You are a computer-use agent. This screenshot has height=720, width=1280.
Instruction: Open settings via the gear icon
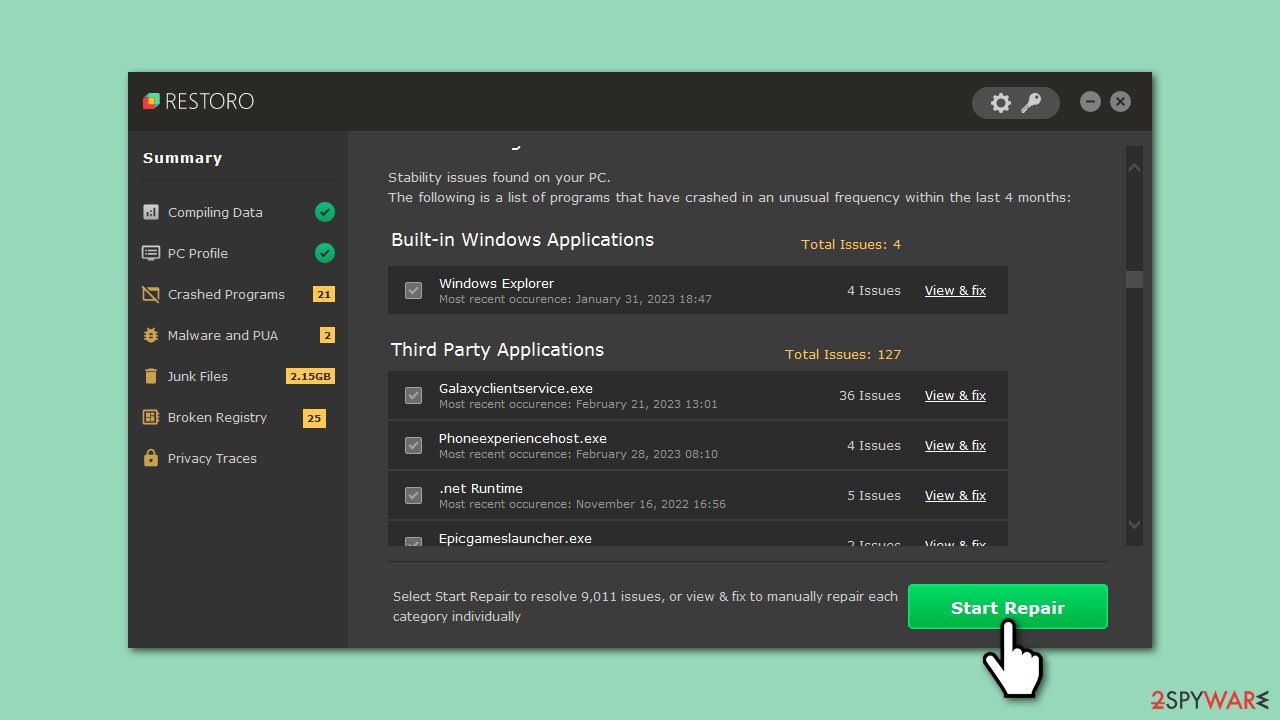click(x=1000, y=103)
